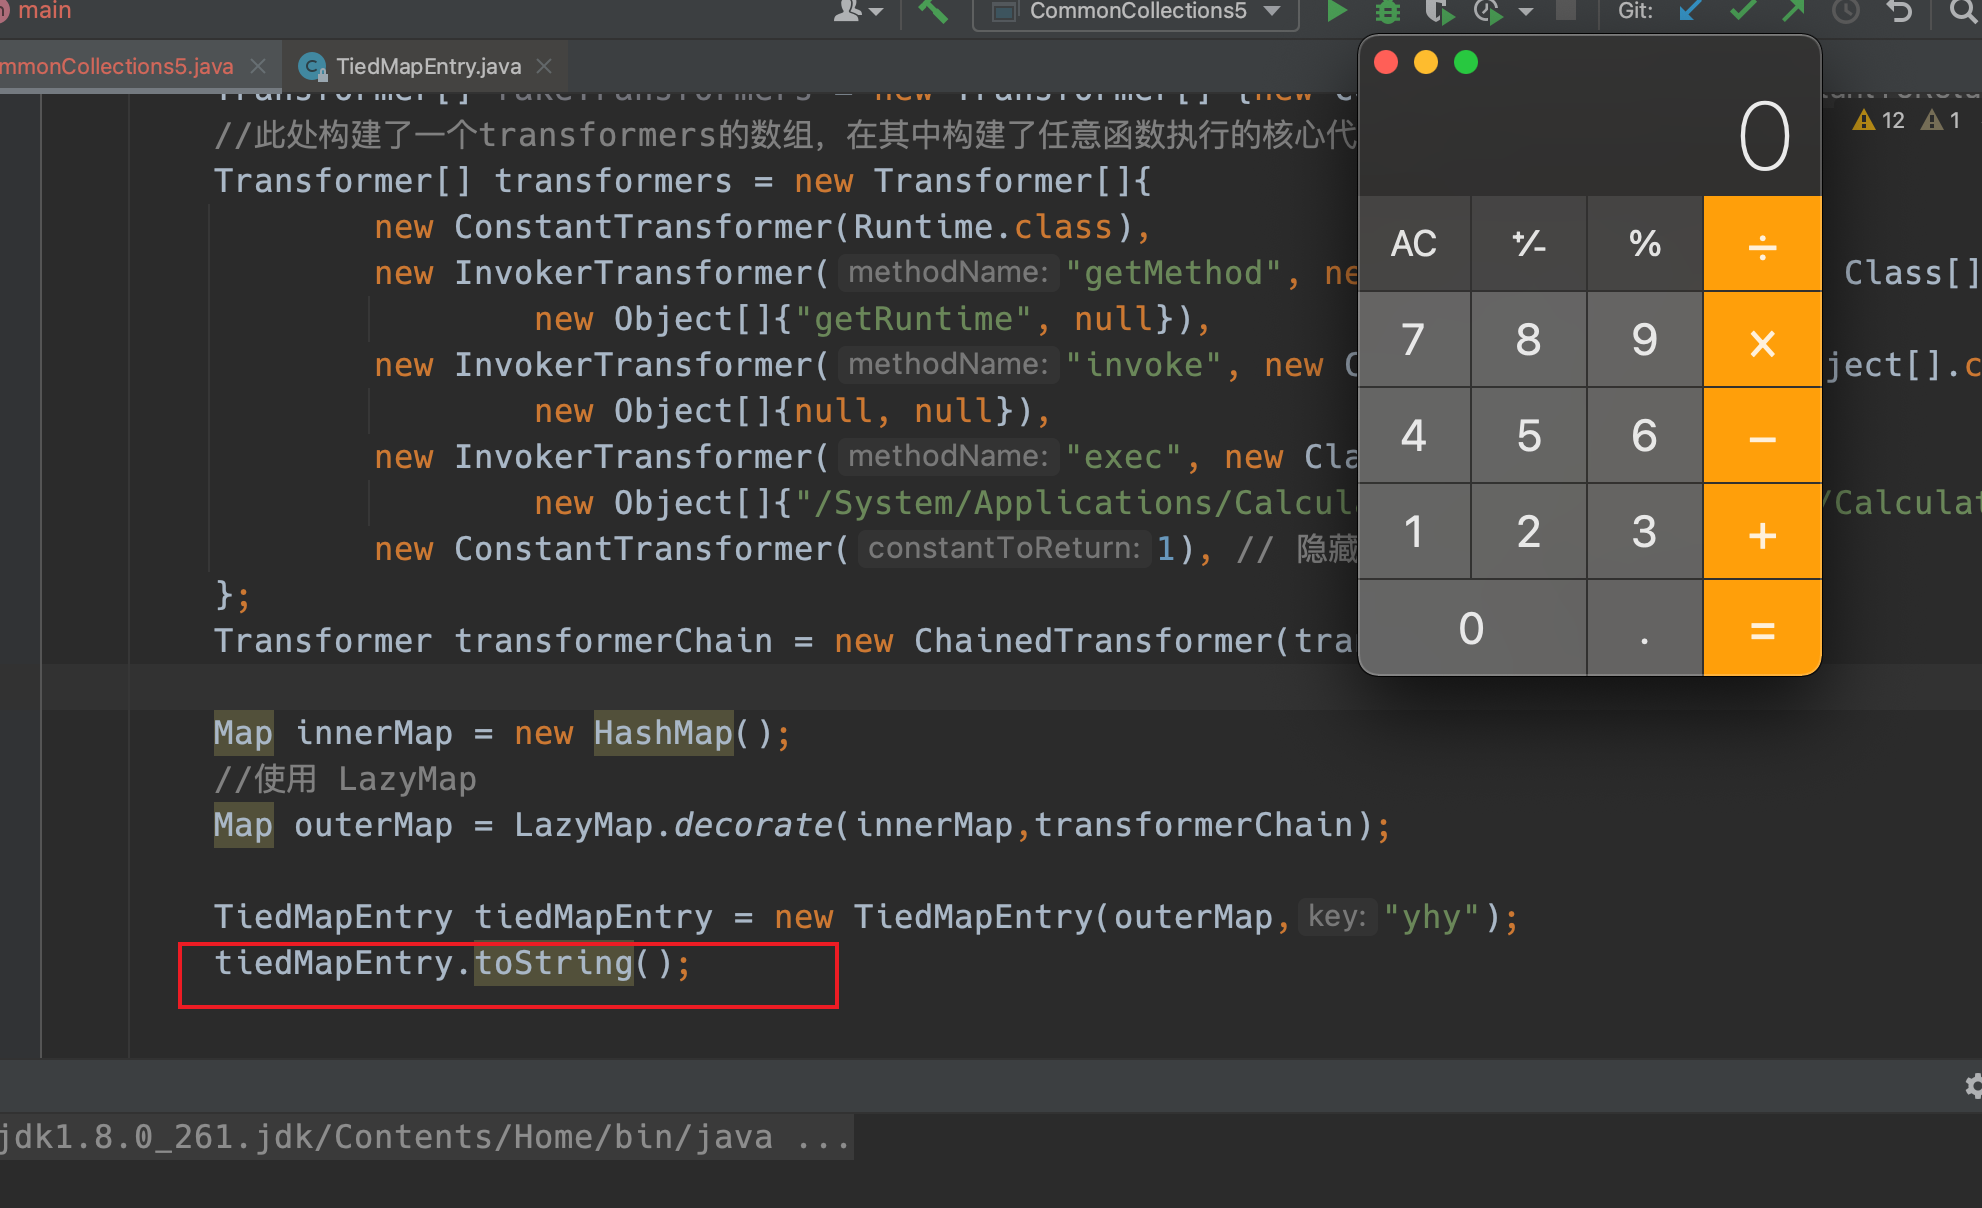Open the CommonCollections5 run configuration dropdown
The width and height of the screenshot is (1982, 1208).
(1136, 11)
